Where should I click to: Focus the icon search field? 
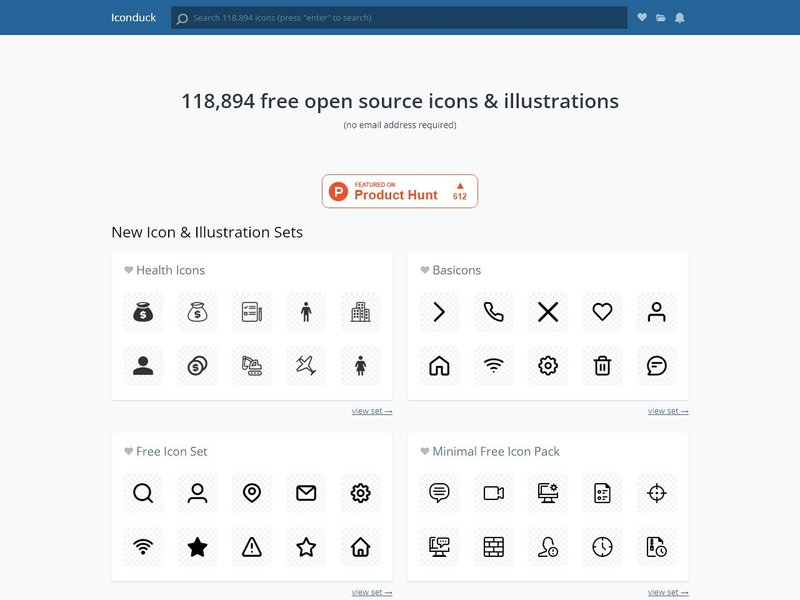pos(399,17)
